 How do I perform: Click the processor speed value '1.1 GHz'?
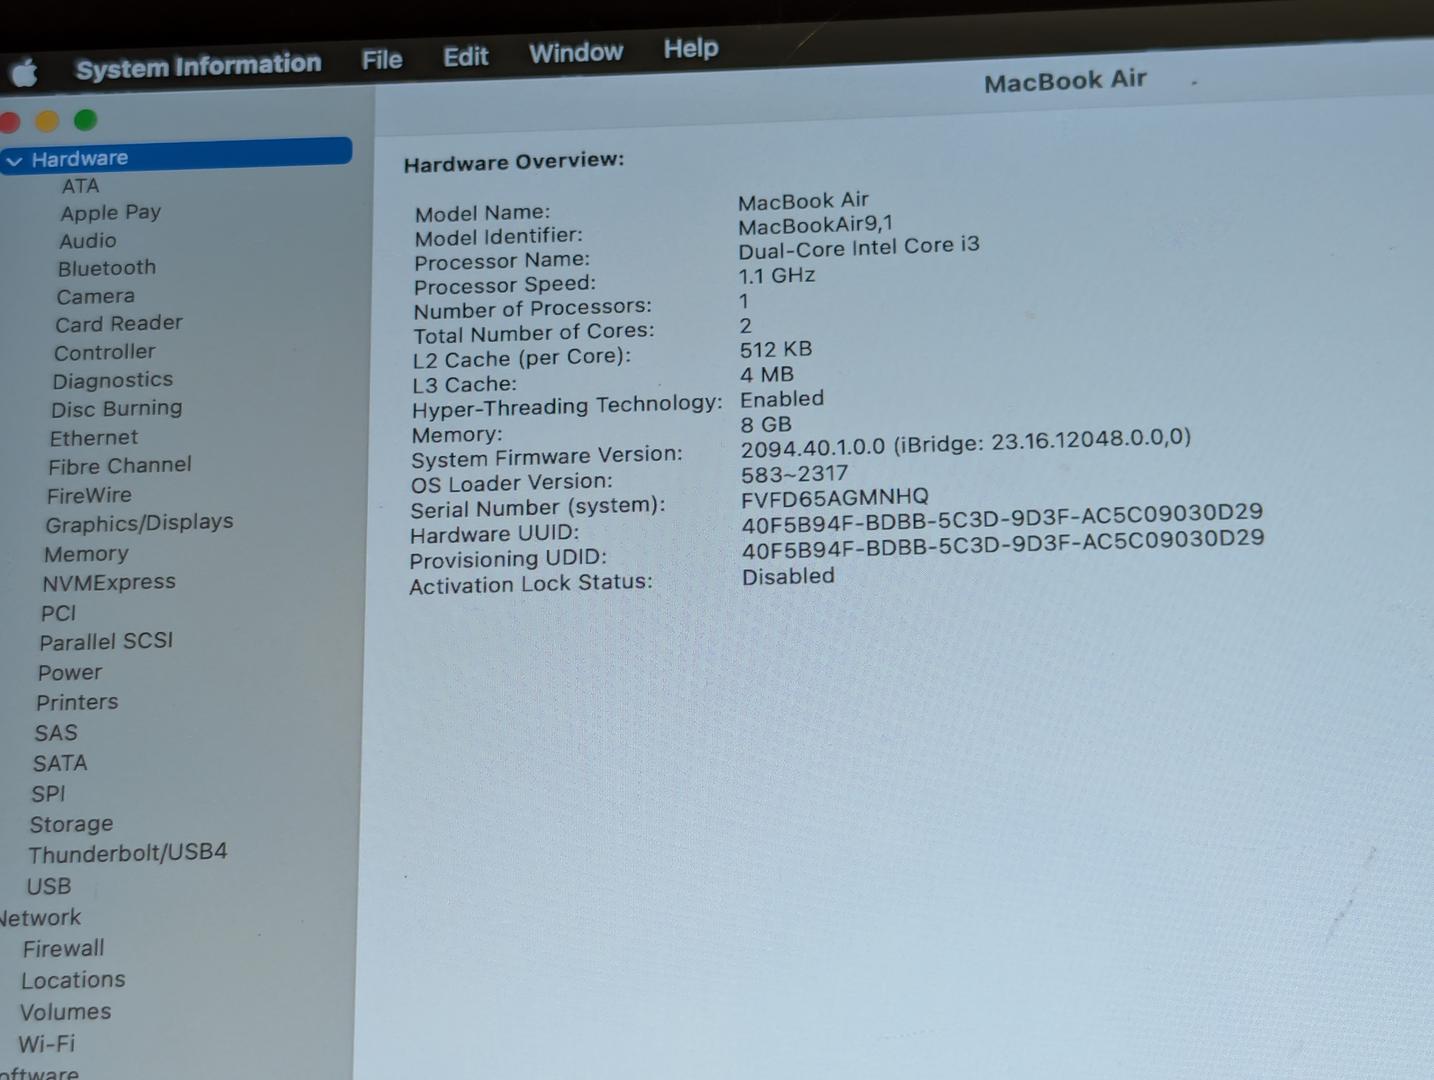point(777,275)
